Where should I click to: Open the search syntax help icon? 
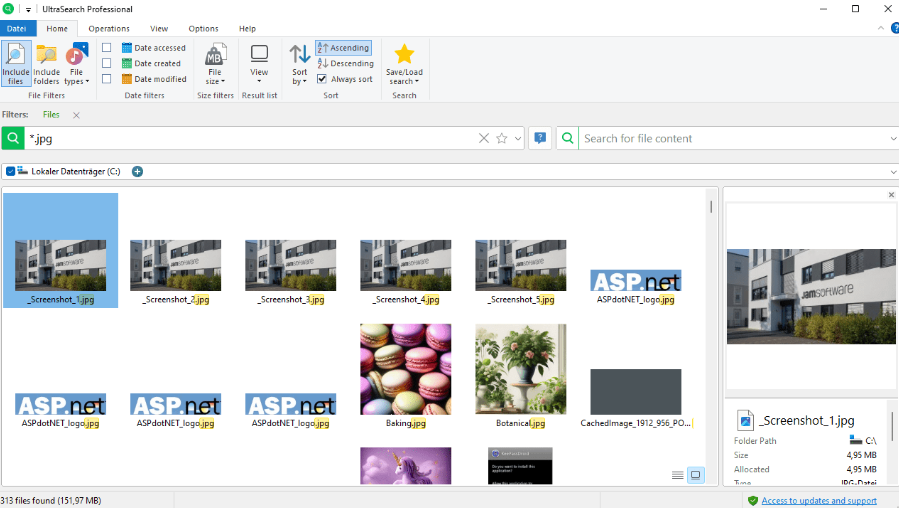tap(540, 138)
